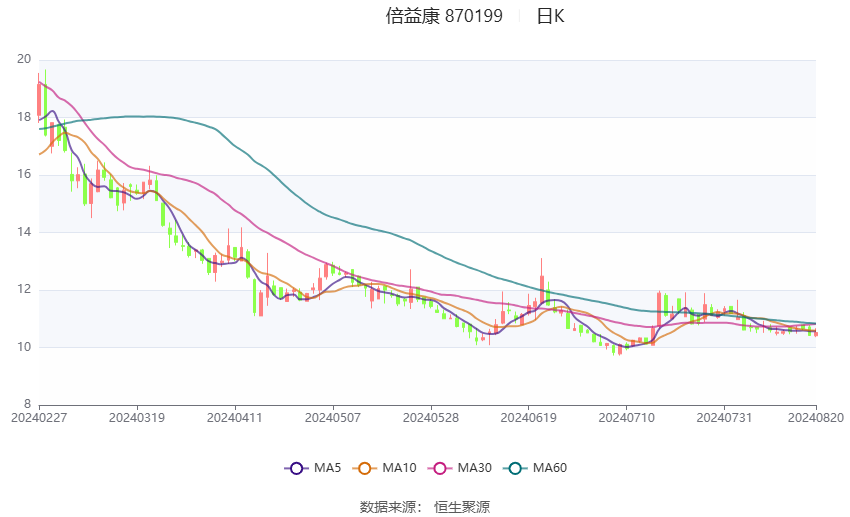
Task: Toggle the MA10 legend series
Action: click(x=384, y=468)
